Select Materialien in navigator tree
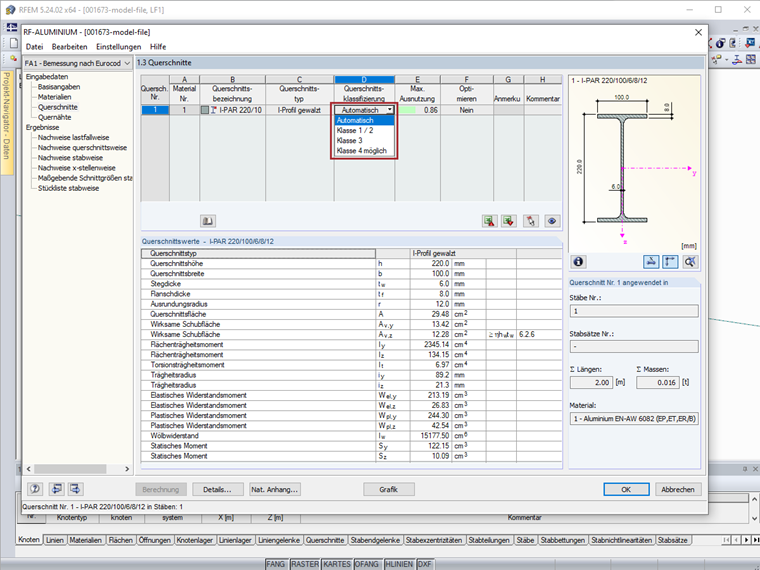 pos(55,97)
